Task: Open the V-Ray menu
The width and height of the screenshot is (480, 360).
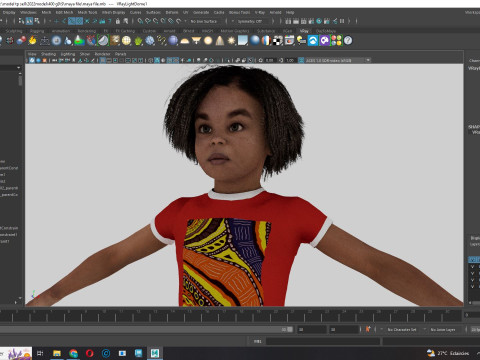Action: 260,12
